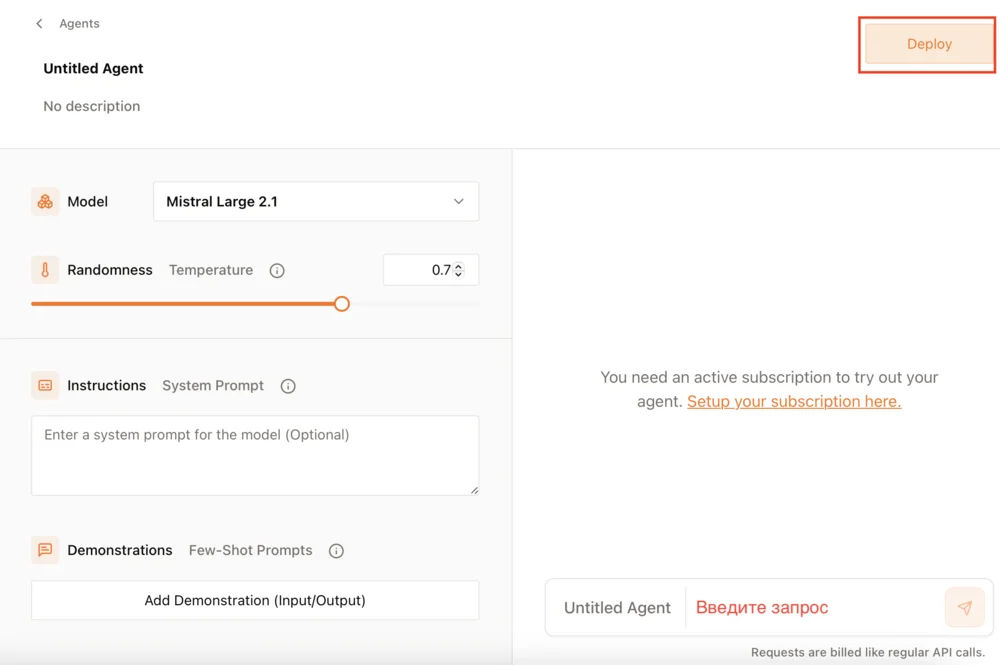Click the send message paper plane icon
Image resolution: width=1000 pixels, height=665 pixels.
click(x=964, y=608)
